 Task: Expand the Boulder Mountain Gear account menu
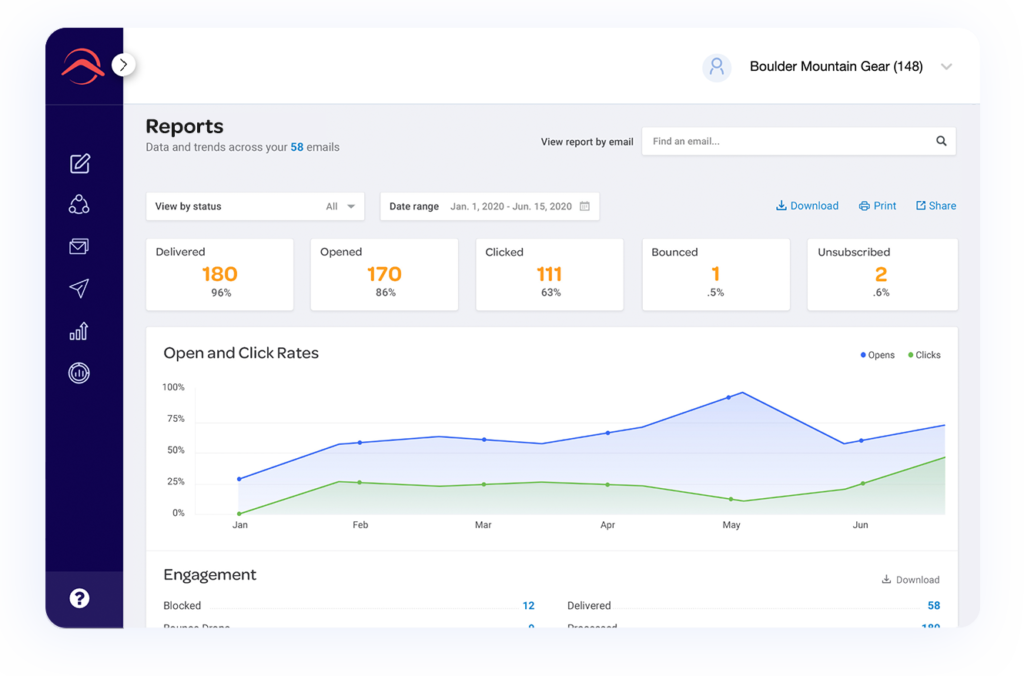pyautogui.click(x=945, y=67)
